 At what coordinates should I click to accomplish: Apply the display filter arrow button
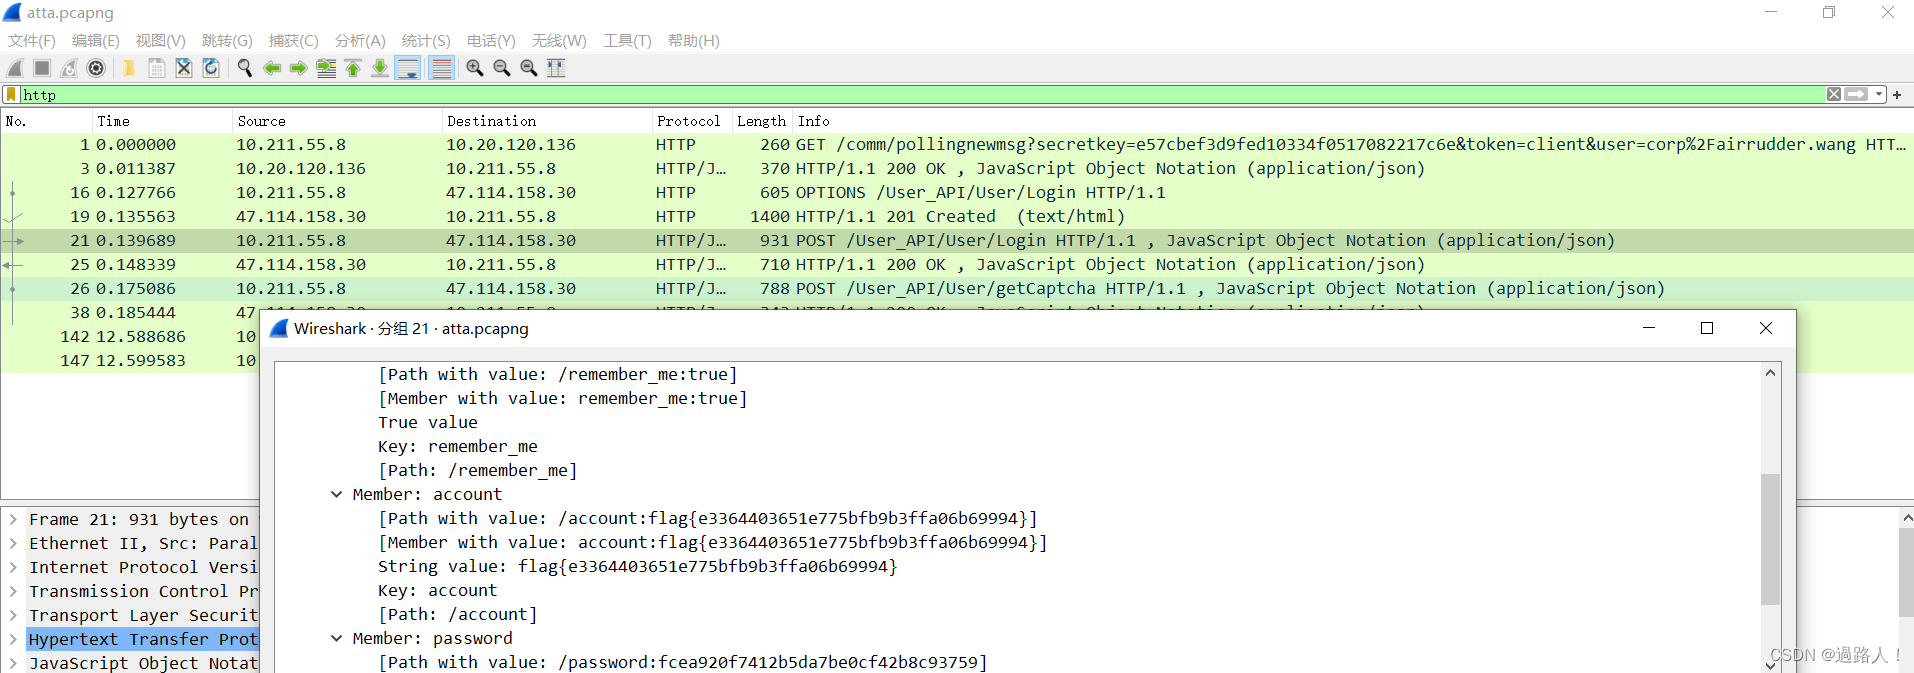(x=1856, y=94)
